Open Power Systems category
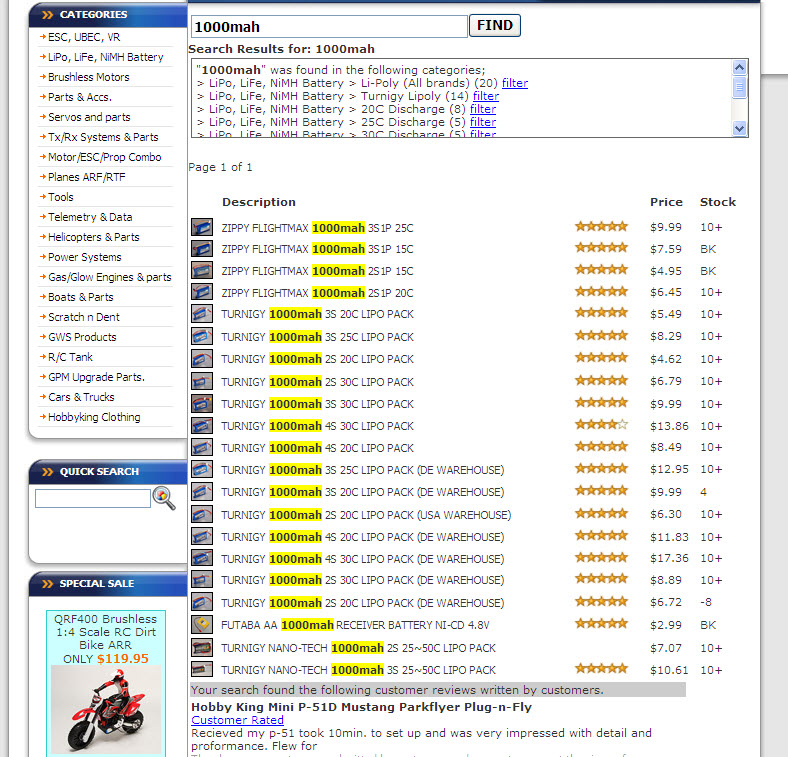788x757 pixels. click(x=84, y=257)
